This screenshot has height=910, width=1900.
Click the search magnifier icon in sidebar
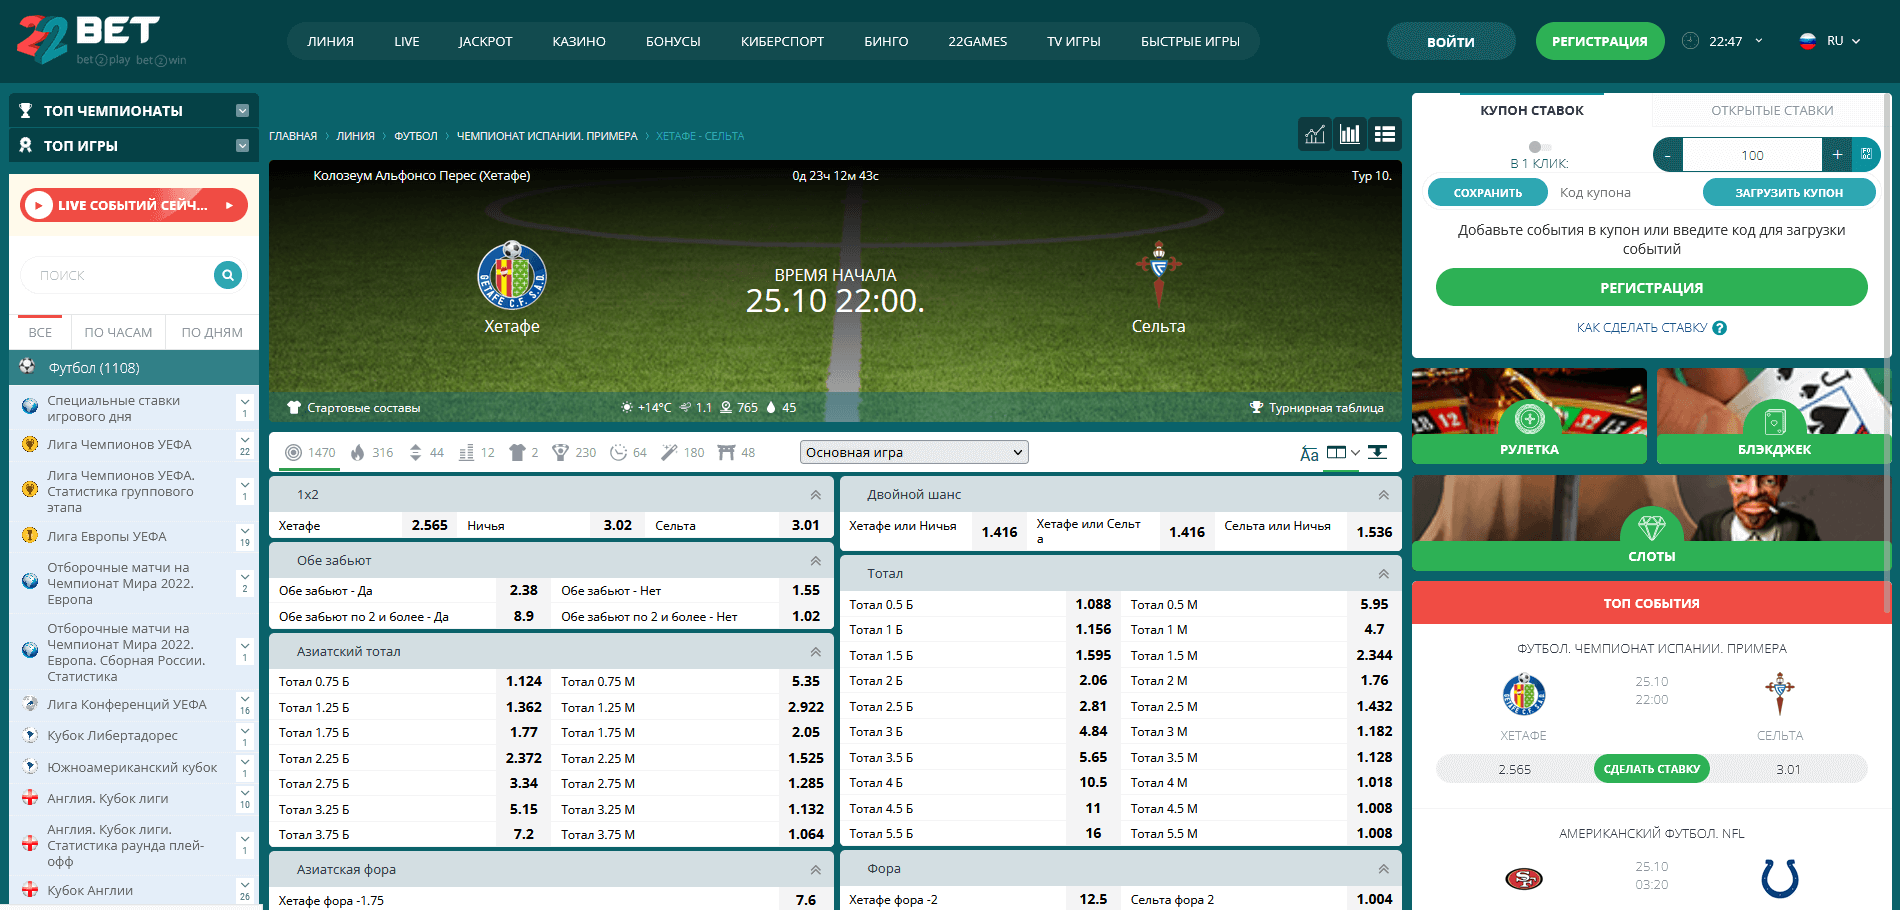[228, 275]
